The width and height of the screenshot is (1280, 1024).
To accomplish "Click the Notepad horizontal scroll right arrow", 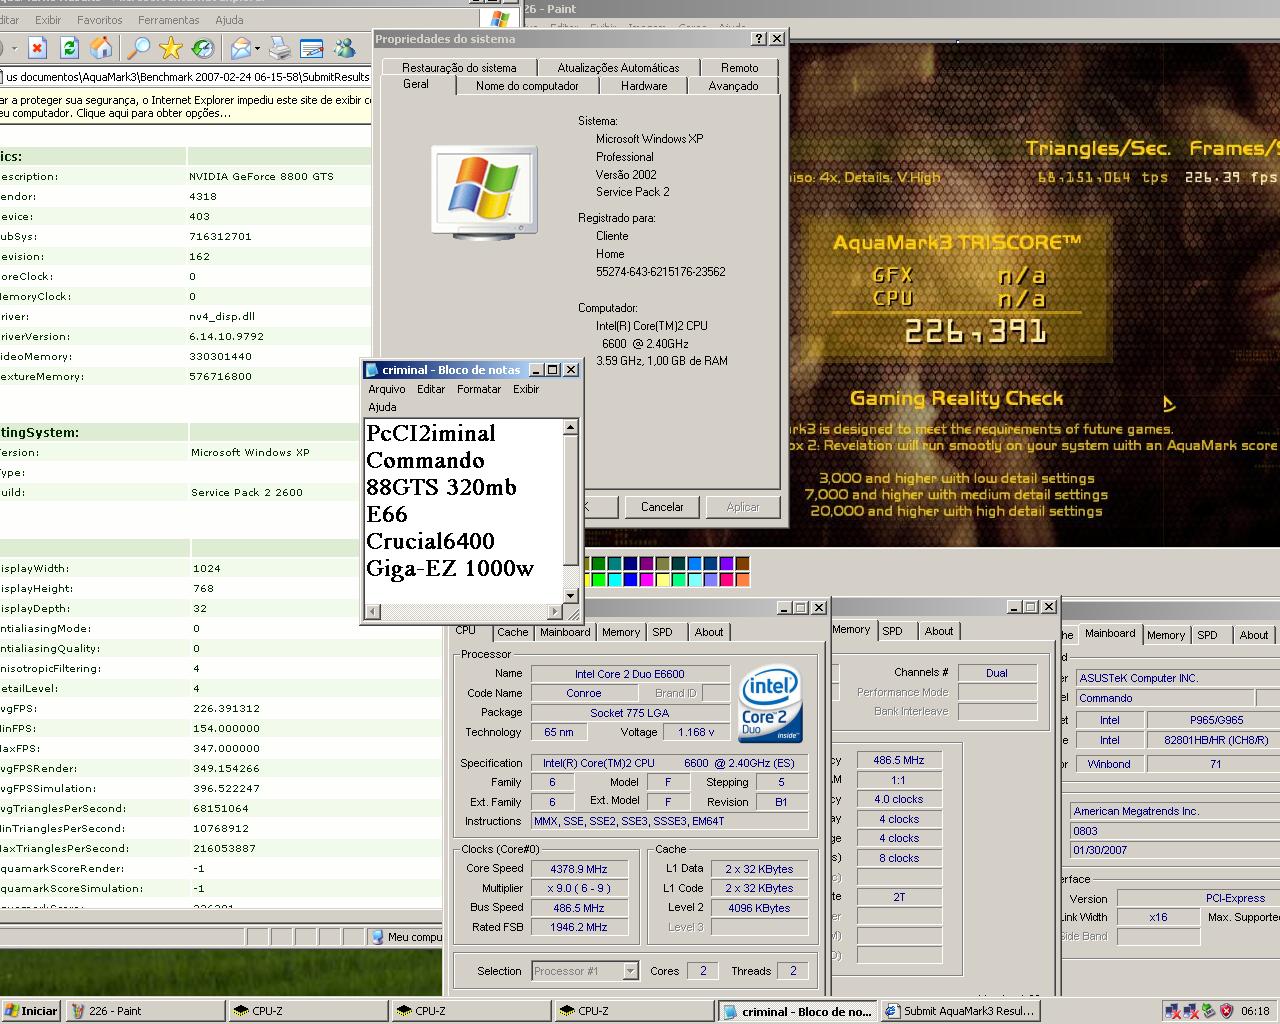I will click(x=555, y=611).
